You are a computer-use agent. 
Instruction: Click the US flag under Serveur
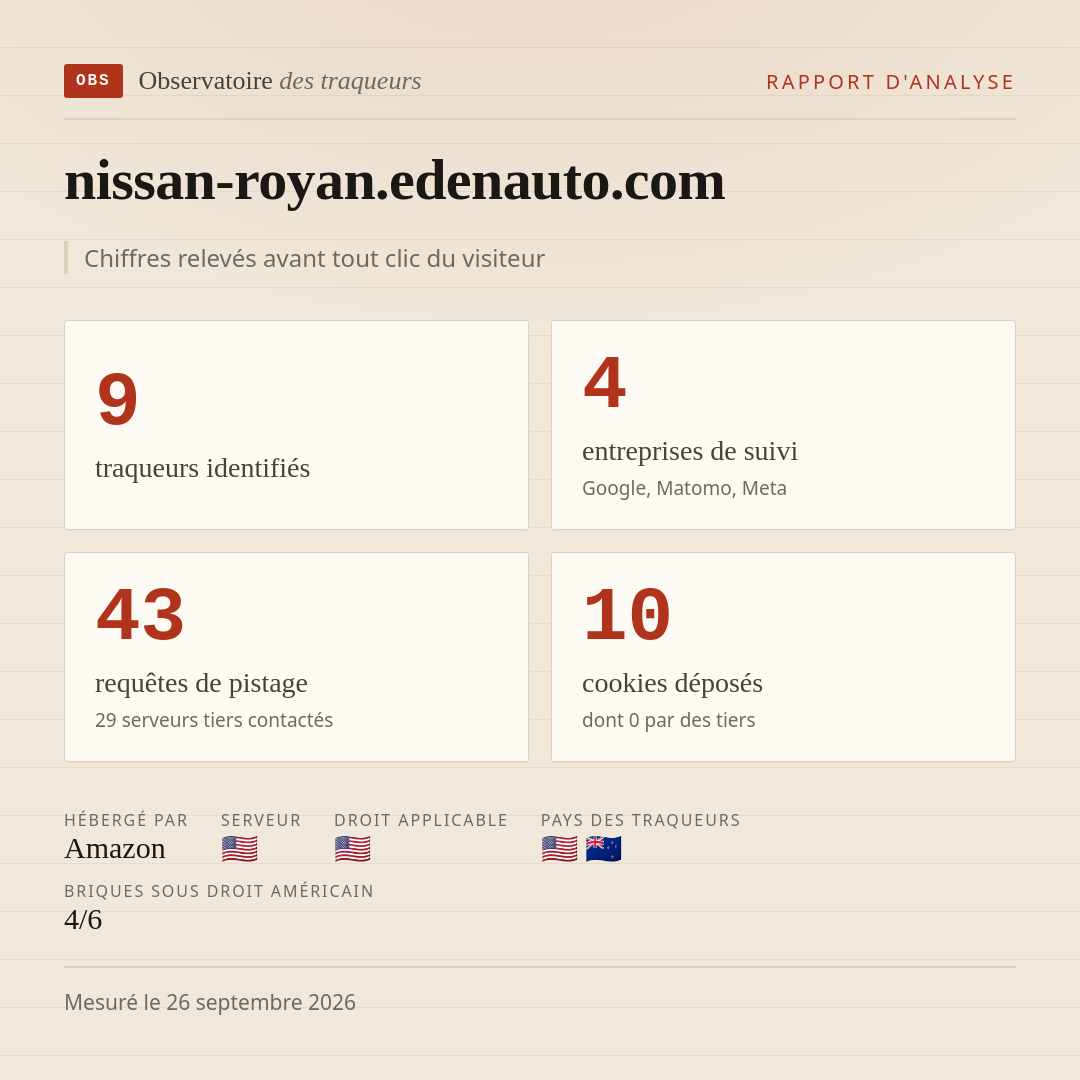240,849
